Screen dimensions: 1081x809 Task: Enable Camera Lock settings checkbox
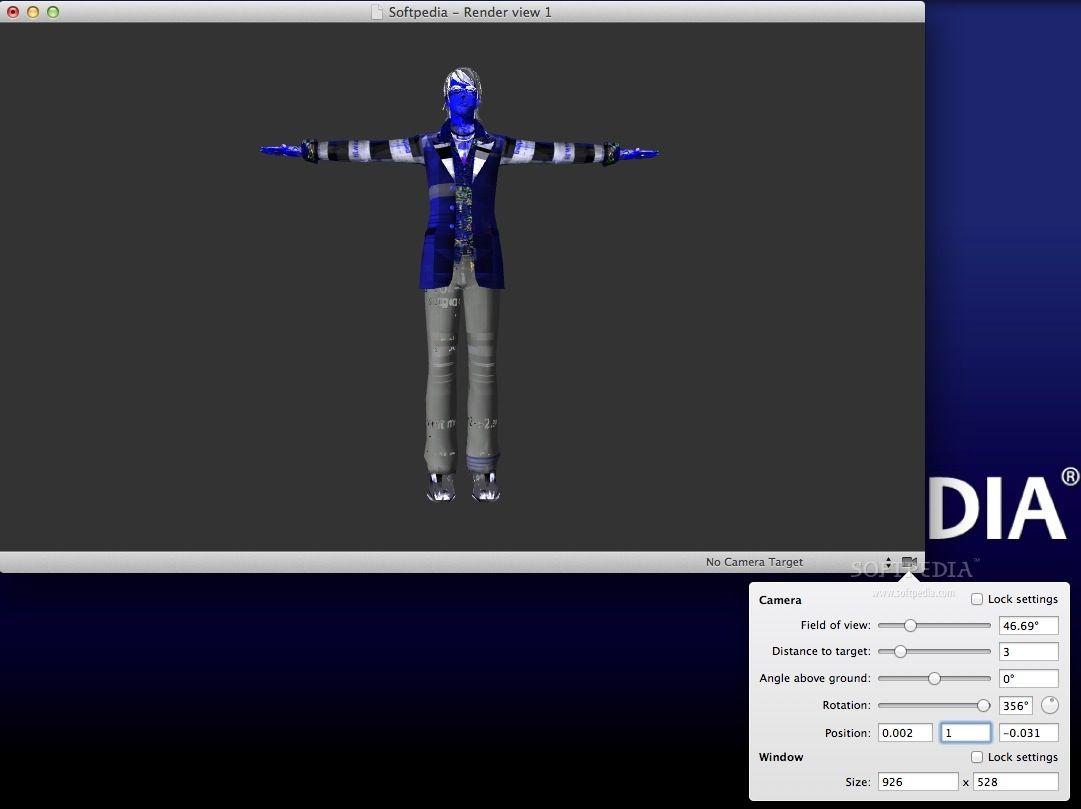point(977,599)
